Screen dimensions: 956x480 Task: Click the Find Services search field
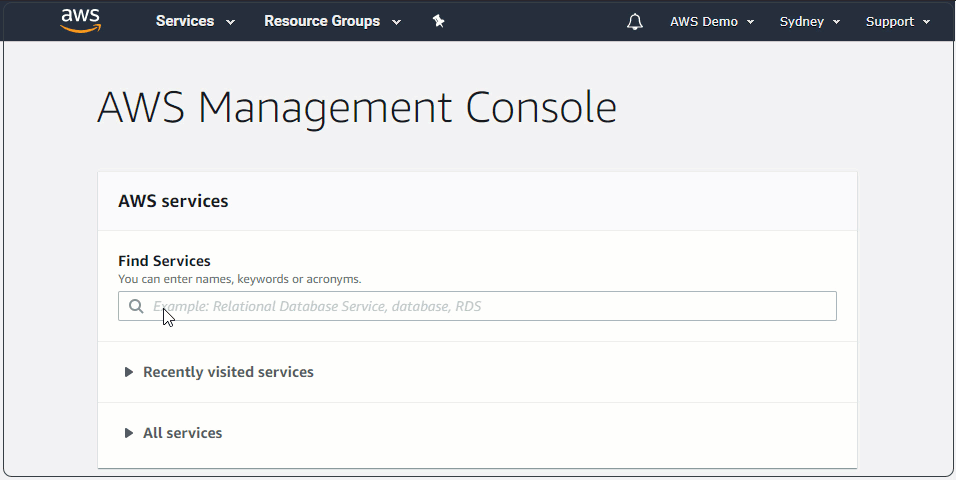477,306
